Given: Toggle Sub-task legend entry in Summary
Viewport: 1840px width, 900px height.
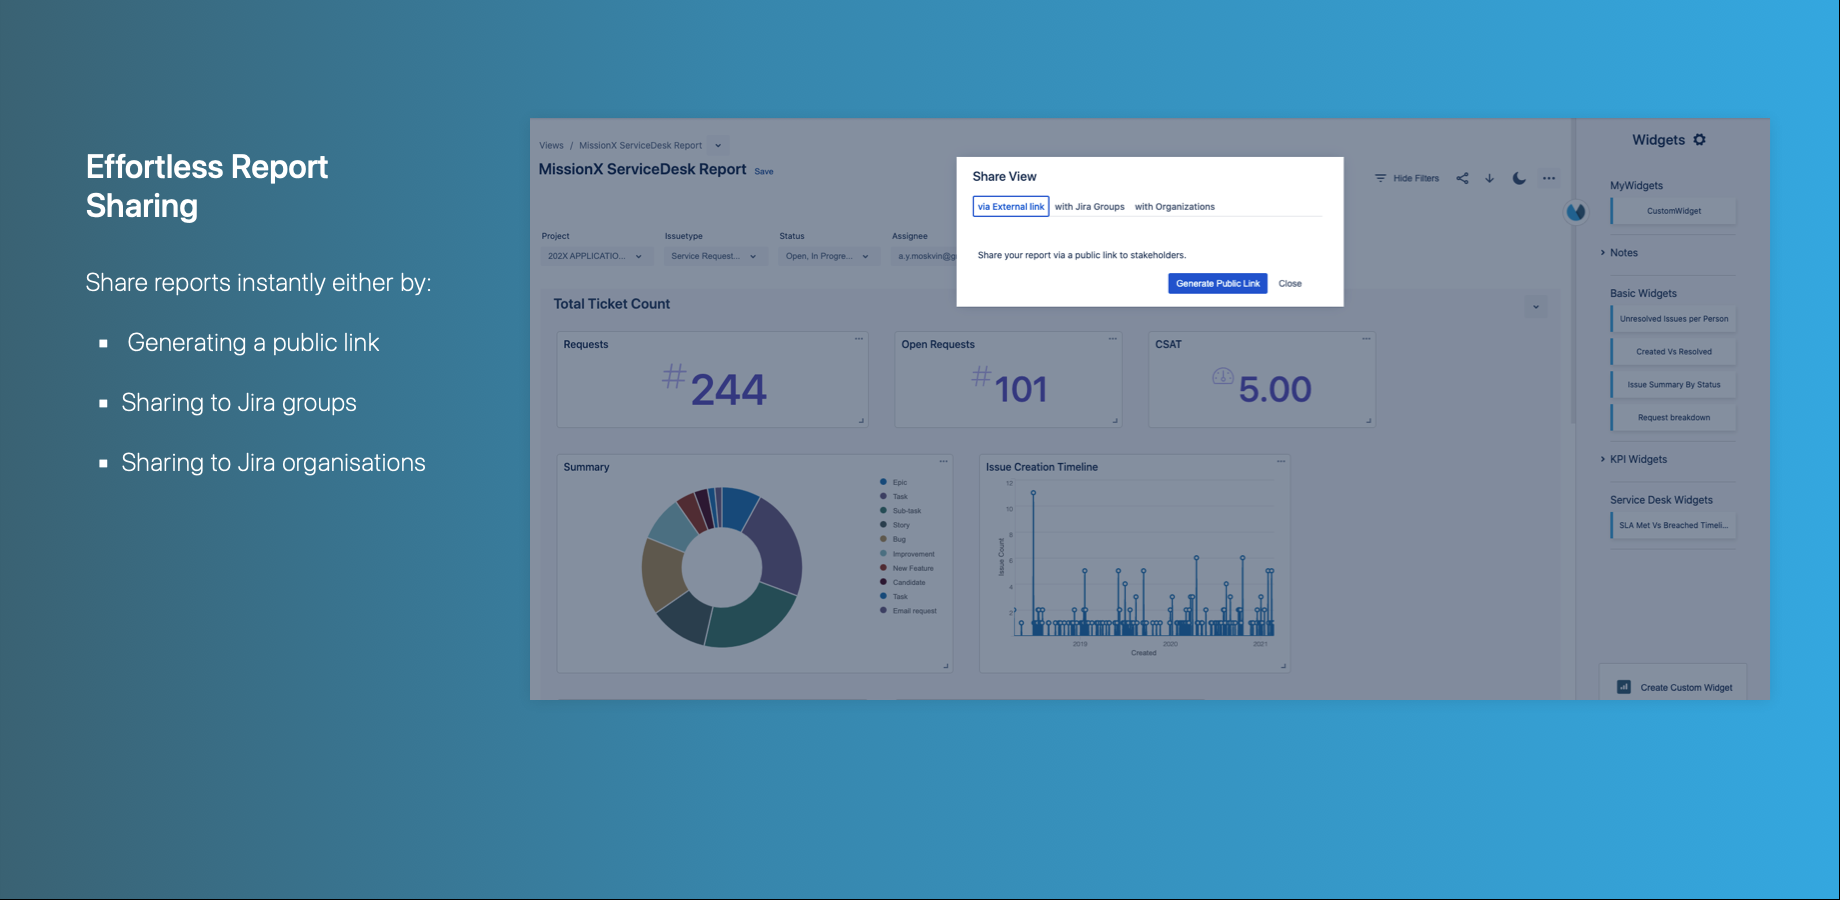Looking at the screenshot, I should [900, 511].
